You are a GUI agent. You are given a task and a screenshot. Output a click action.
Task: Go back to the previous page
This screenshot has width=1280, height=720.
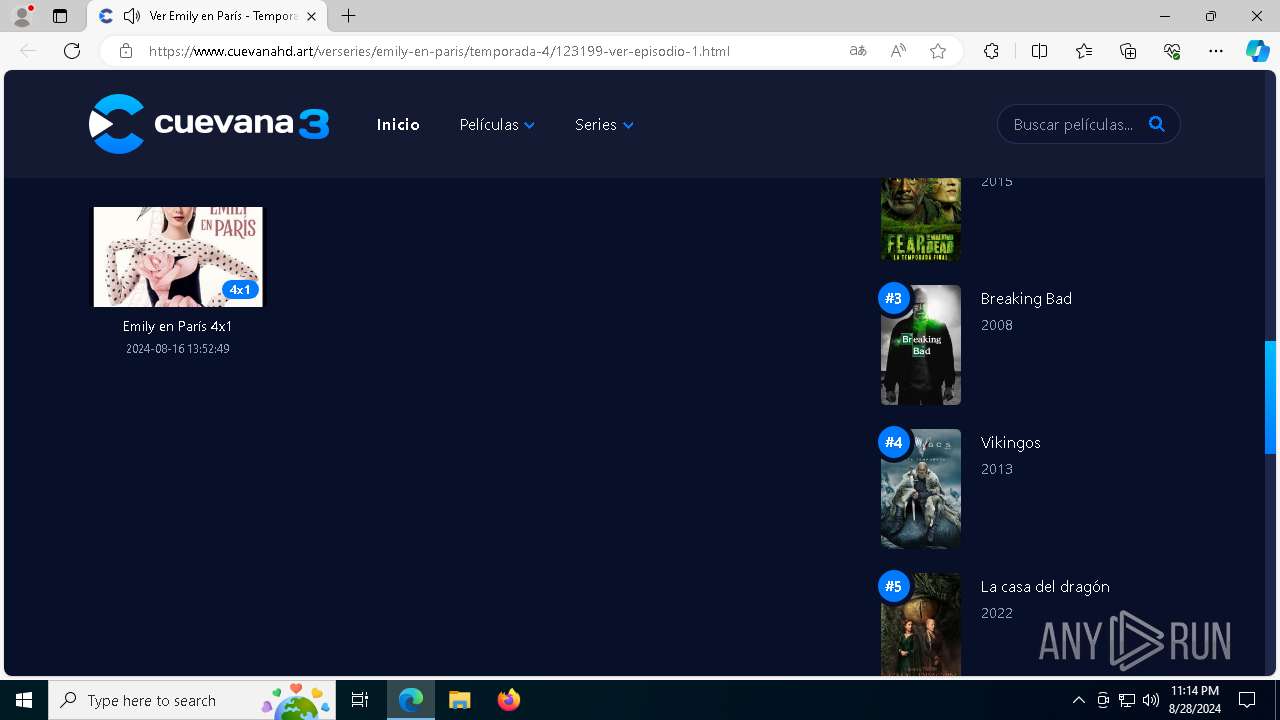[28, 51]
